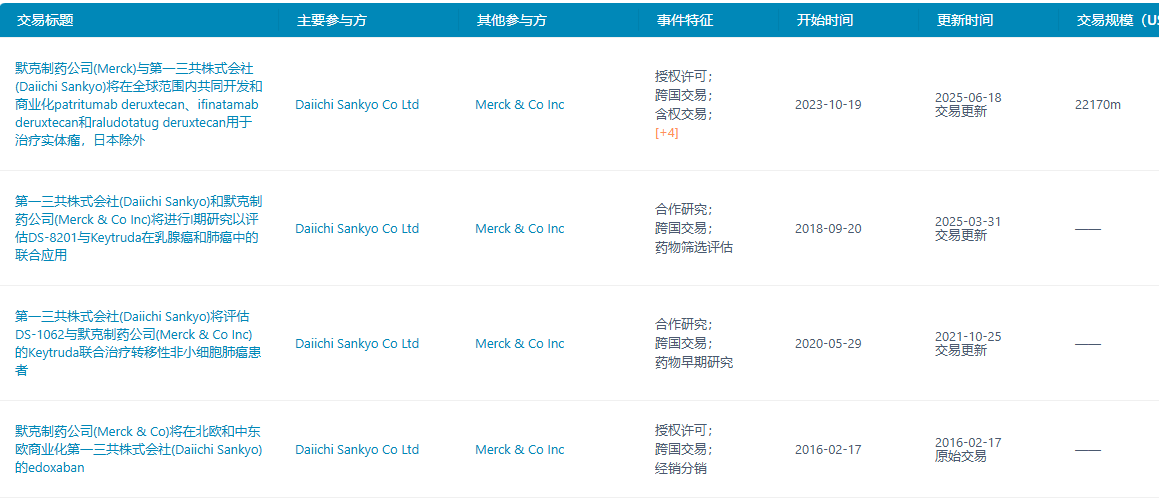
Task: Click 合作研究 in the DS-8201 row
Action: click(x=684, y=209)
